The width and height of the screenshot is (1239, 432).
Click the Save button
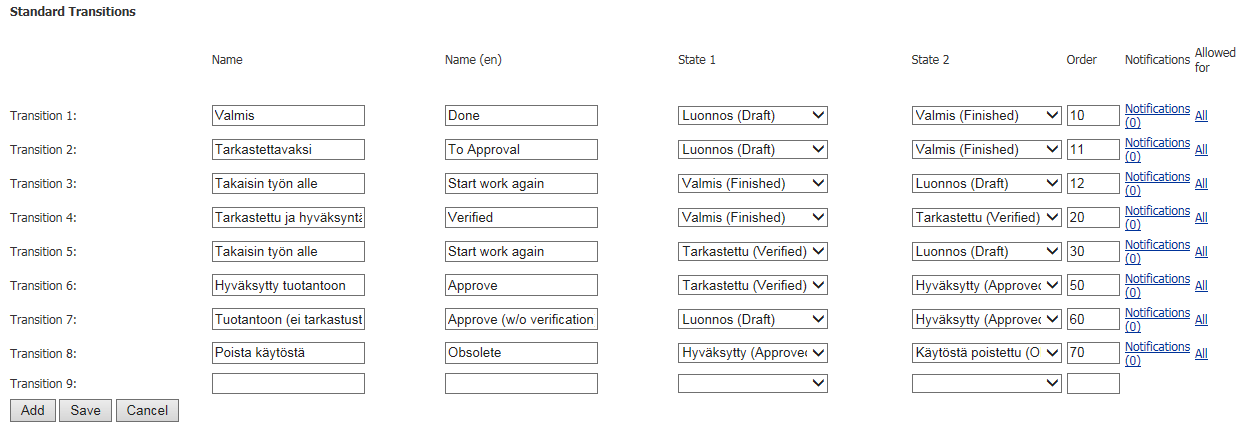point(85,411)
